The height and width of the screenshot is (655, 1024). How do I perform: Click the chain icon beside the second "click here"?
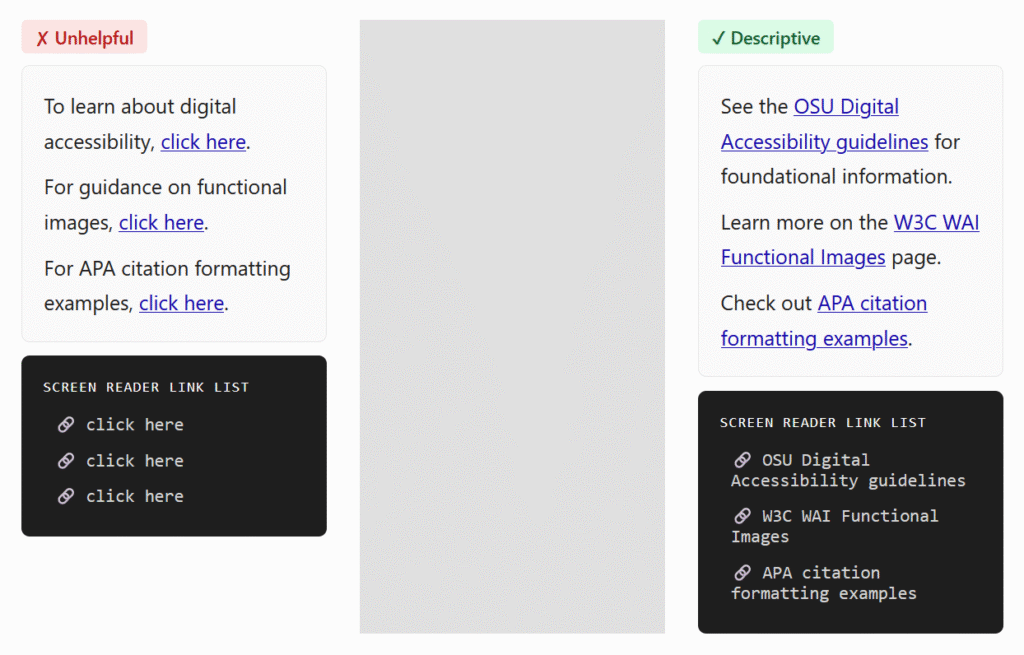(66, 460)
